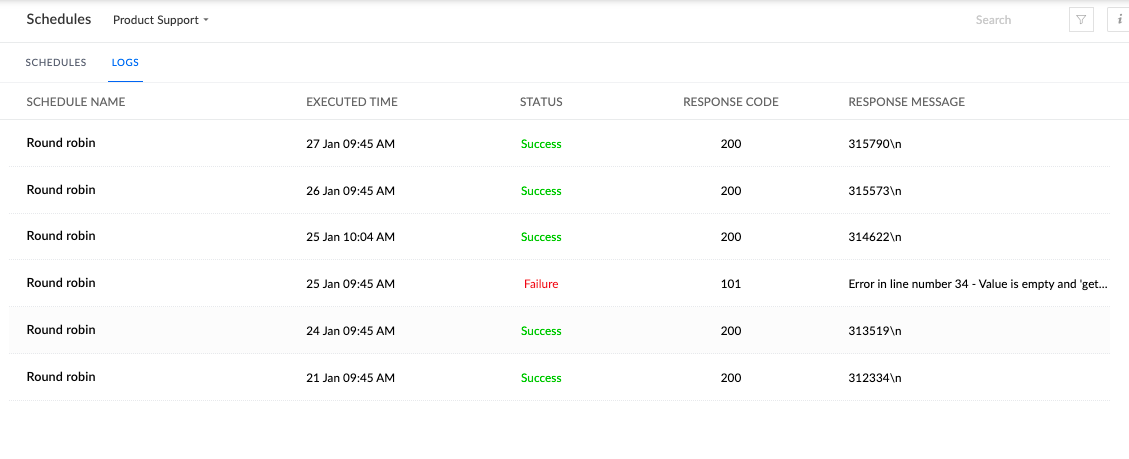
Task: Click the 101 response code
Action: coord(730,284)
